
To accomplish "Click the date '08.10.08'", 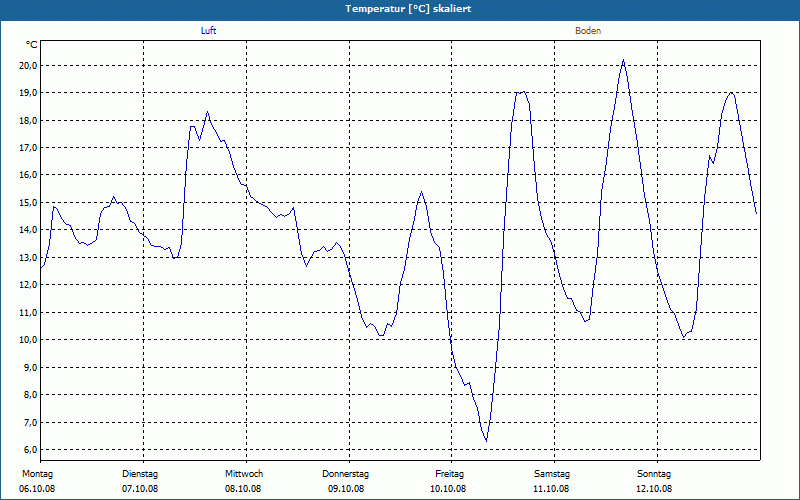I will click(x=243, y=489).
